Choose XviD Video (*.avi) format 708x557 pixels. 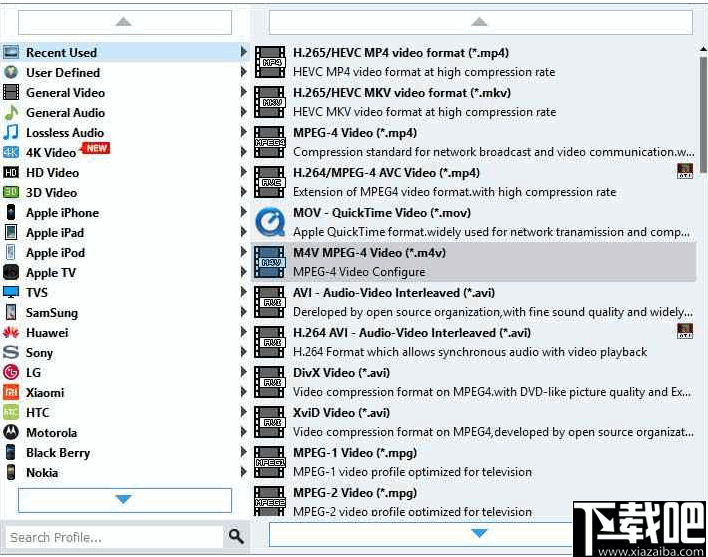474,422
